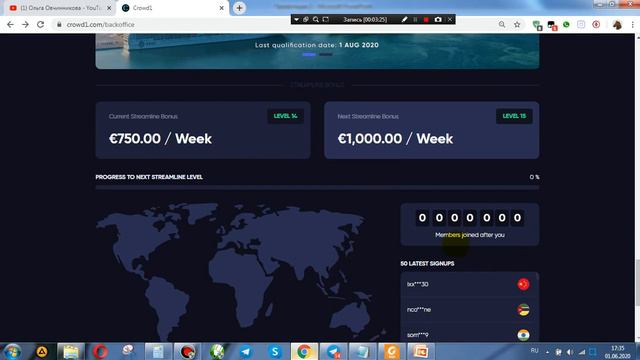Open Skype from the taskbar

pos(275,351)
